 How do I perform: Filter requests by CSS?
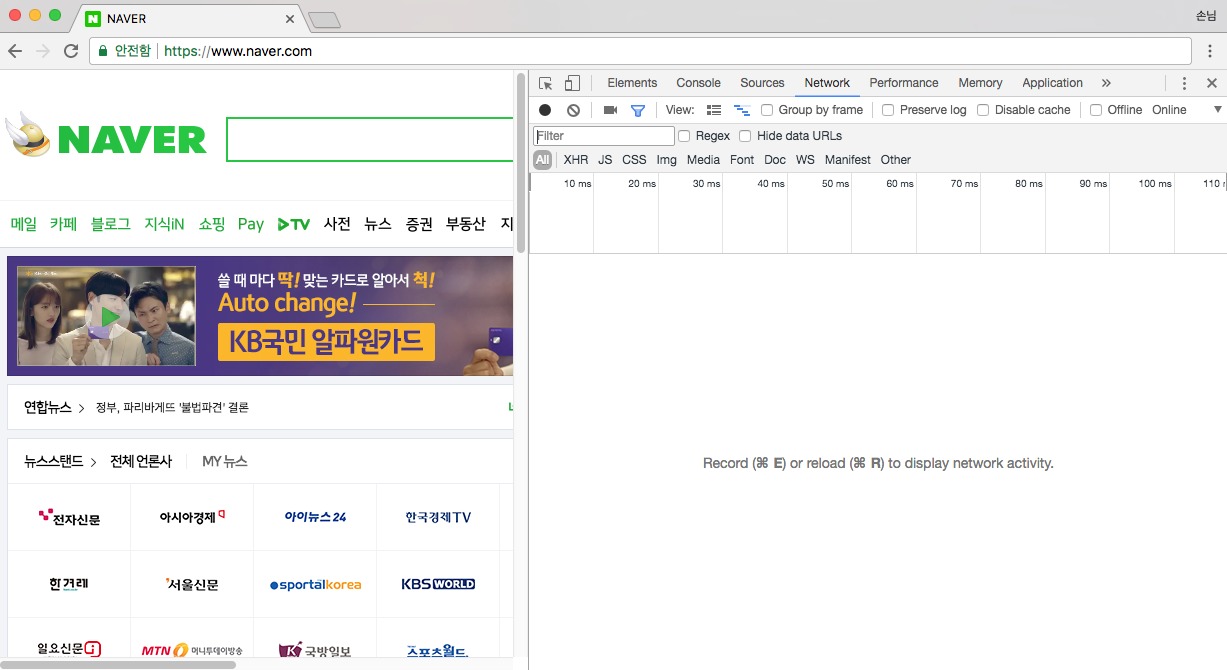[634, 160]
